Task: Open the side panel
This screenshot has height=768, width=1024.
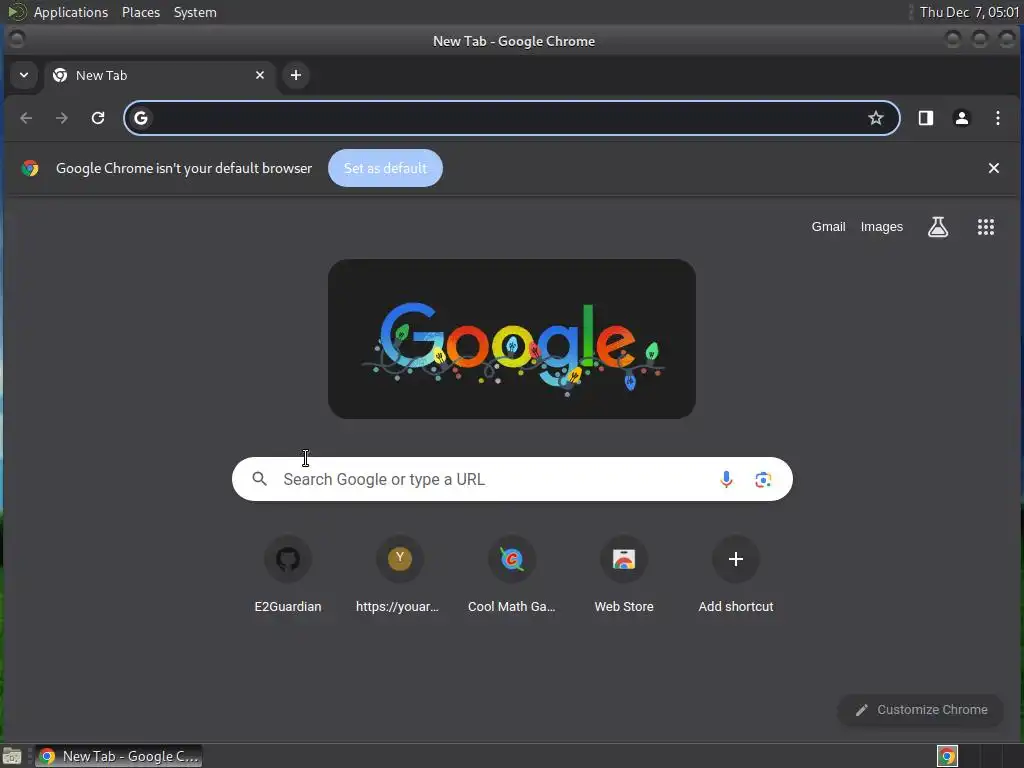Action: pyautogui.click(x=925, y=118)
